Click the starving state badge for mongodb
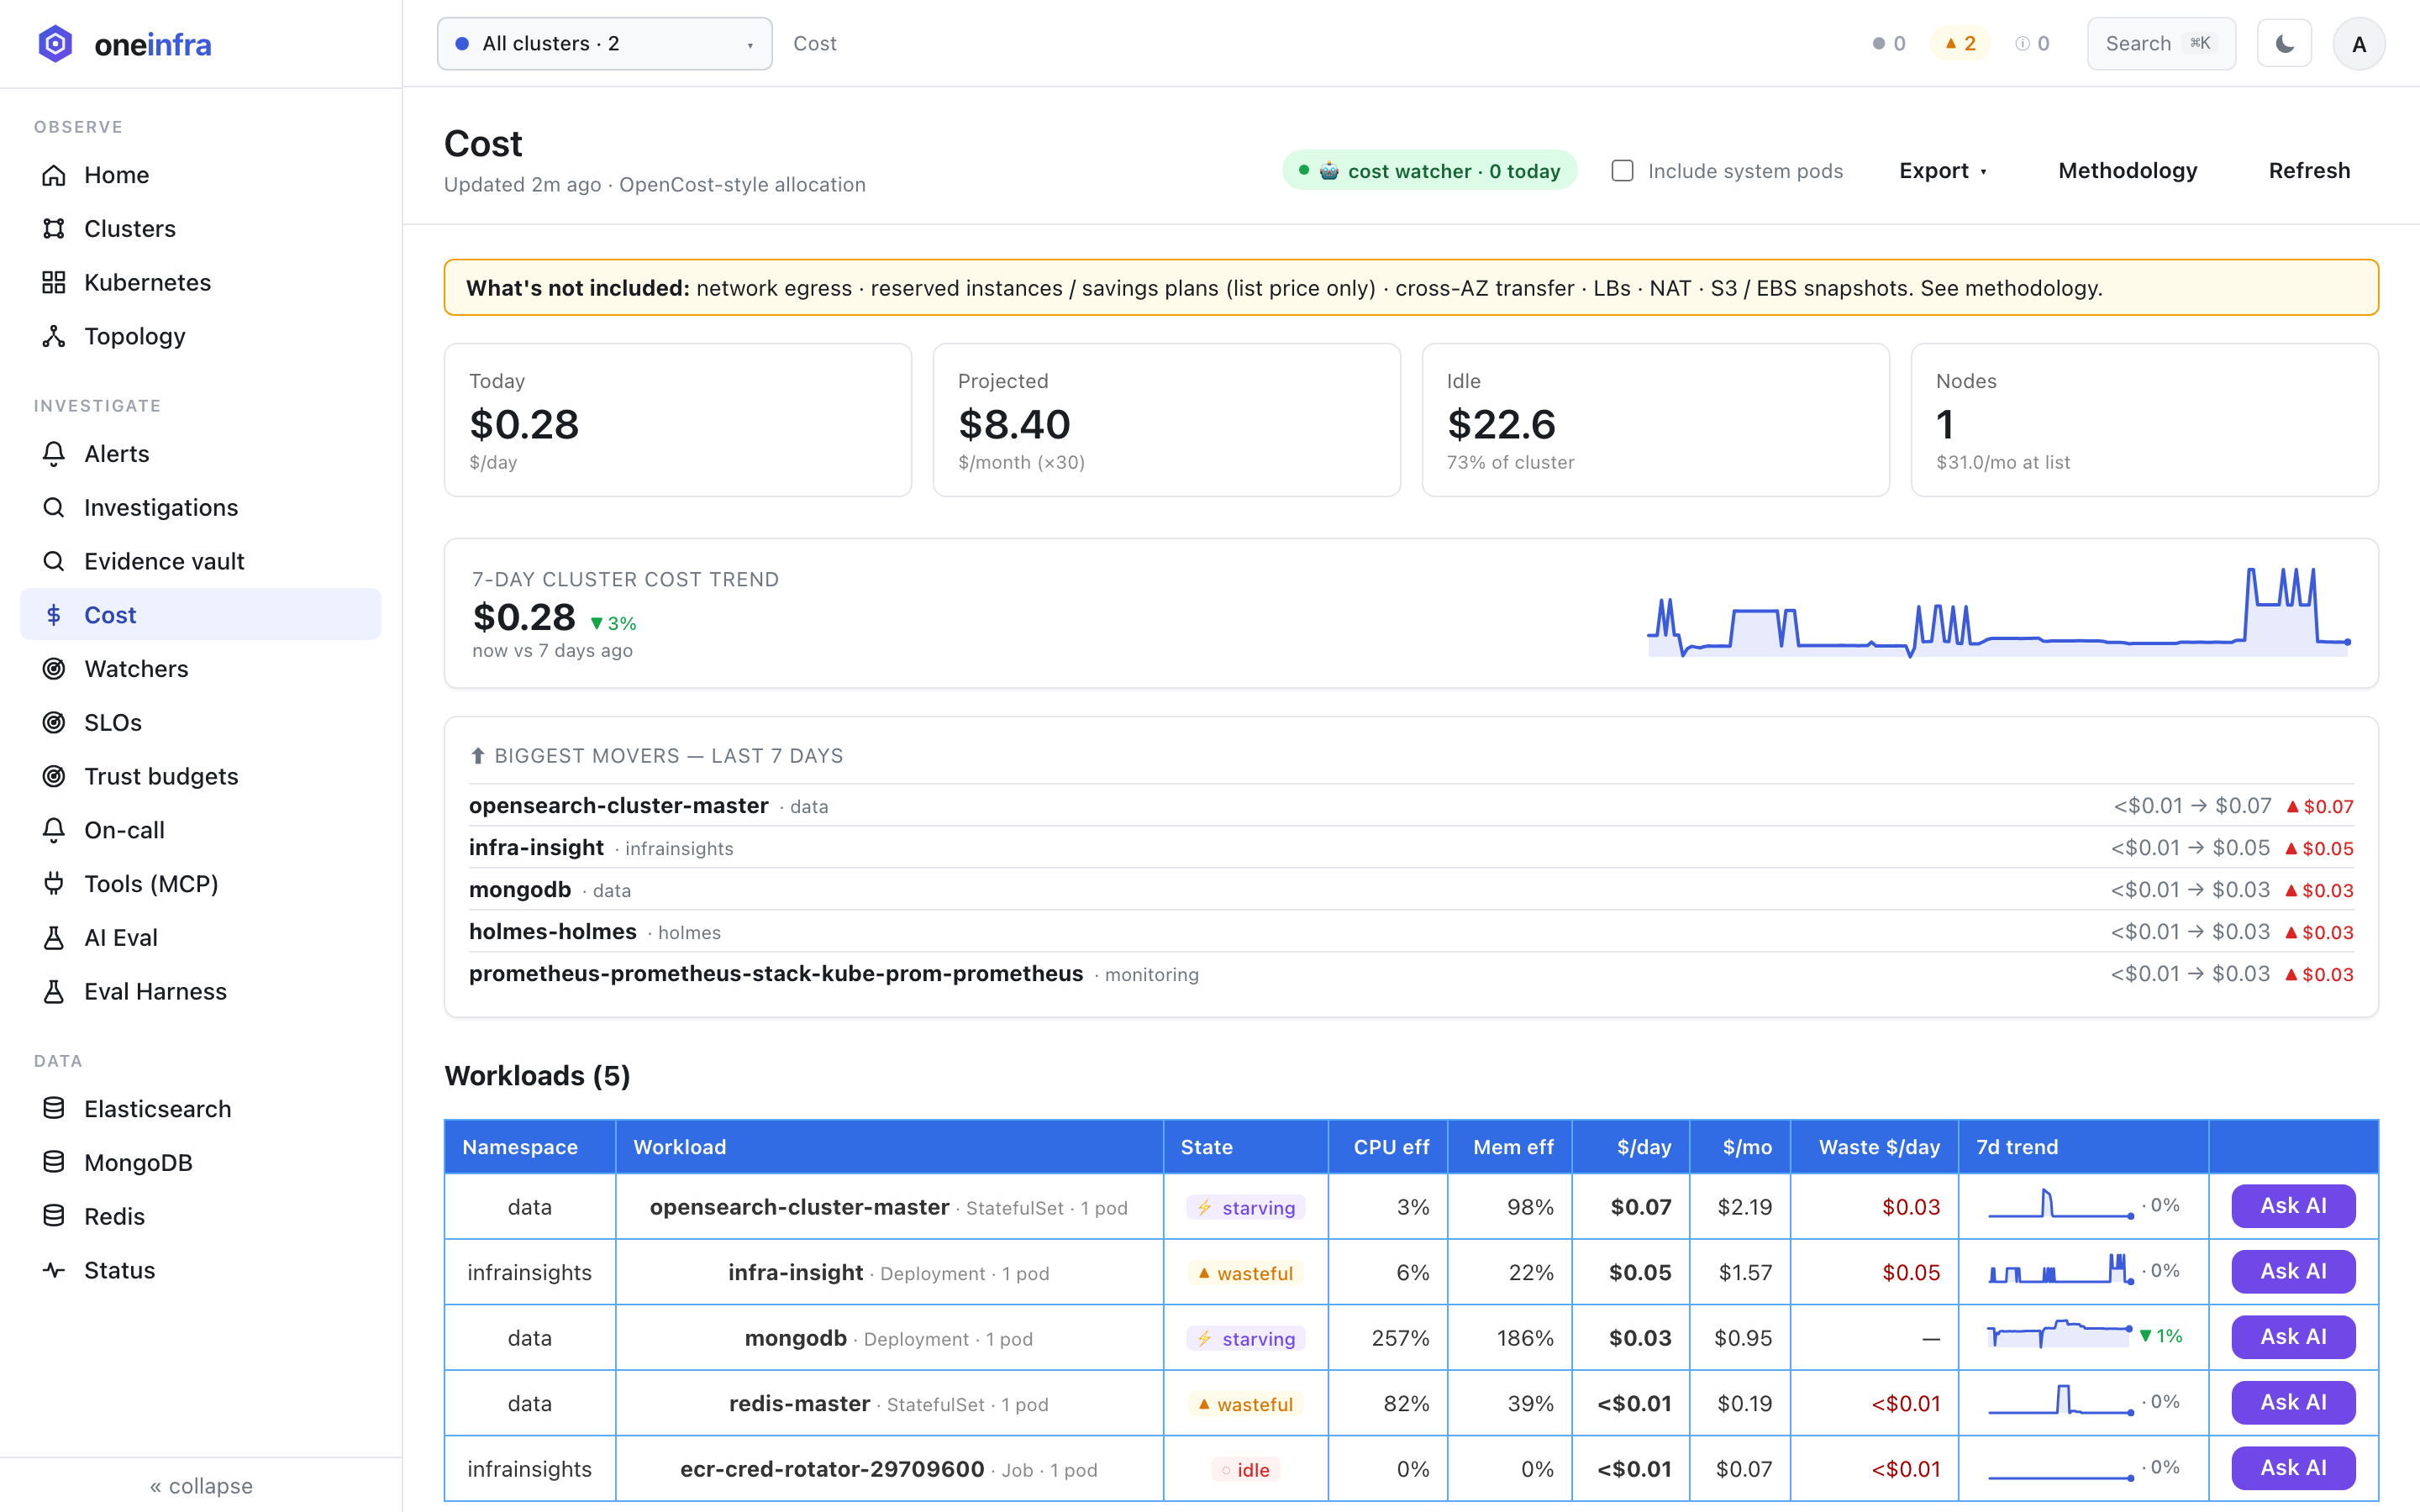 pyautogui.click(x=1246, y=1338)
